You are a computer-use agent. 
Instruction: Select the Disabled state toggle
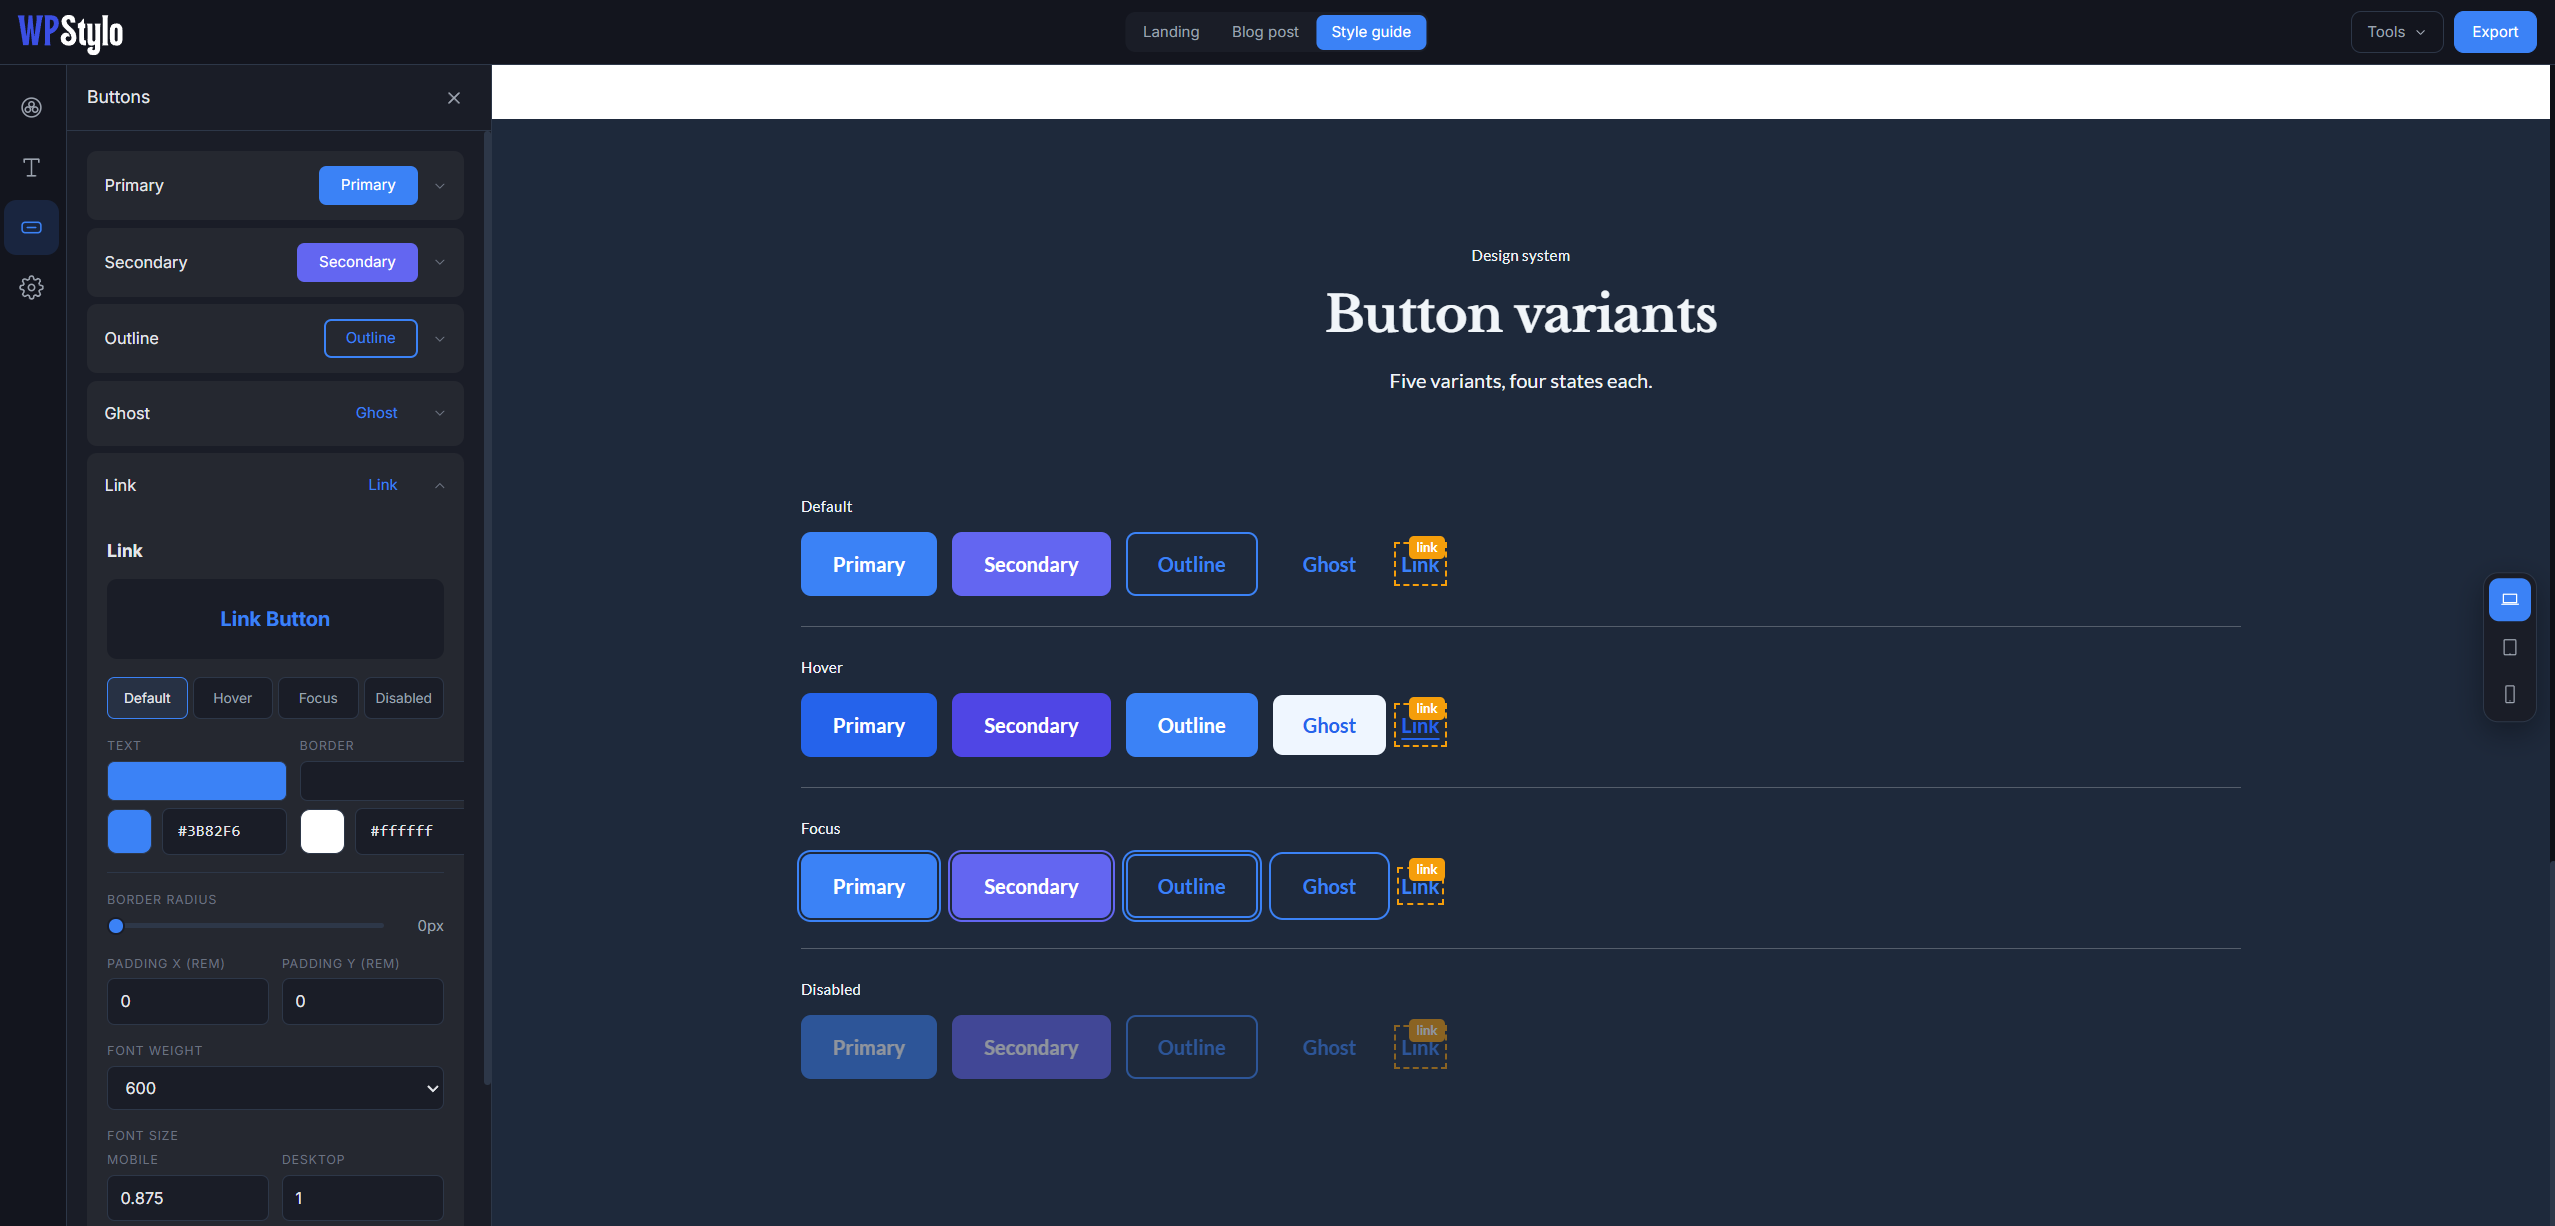click(x=404, y=698)
